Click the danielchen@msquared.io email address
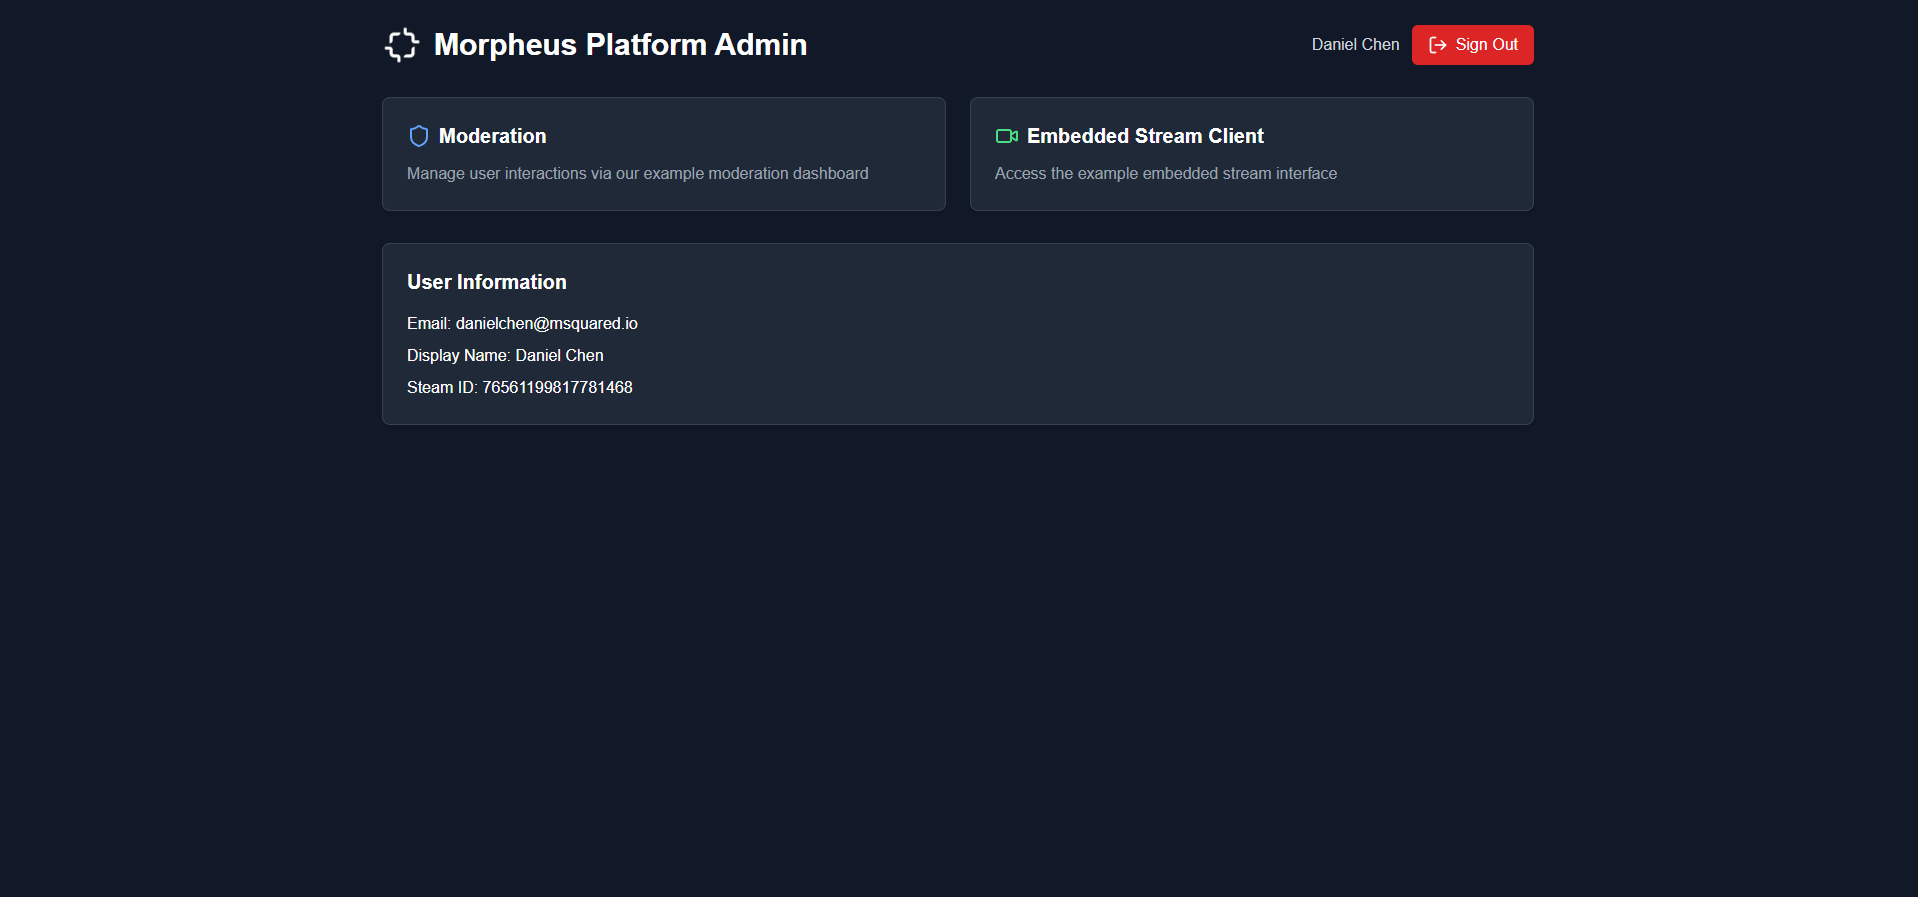This screenshot has width=1918, height=897. pyautogui.click(x=546, y=324)
